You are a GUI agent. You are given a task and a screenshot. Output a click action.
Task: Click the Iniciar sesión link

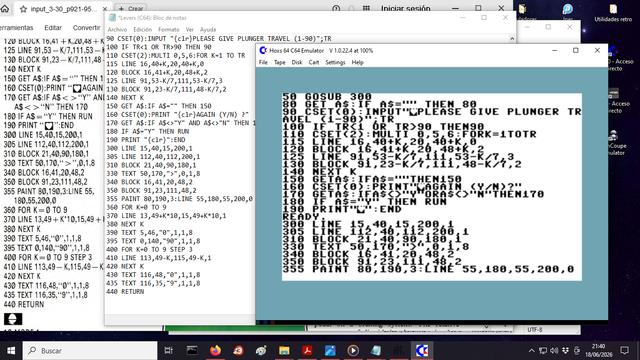(405, 8)
